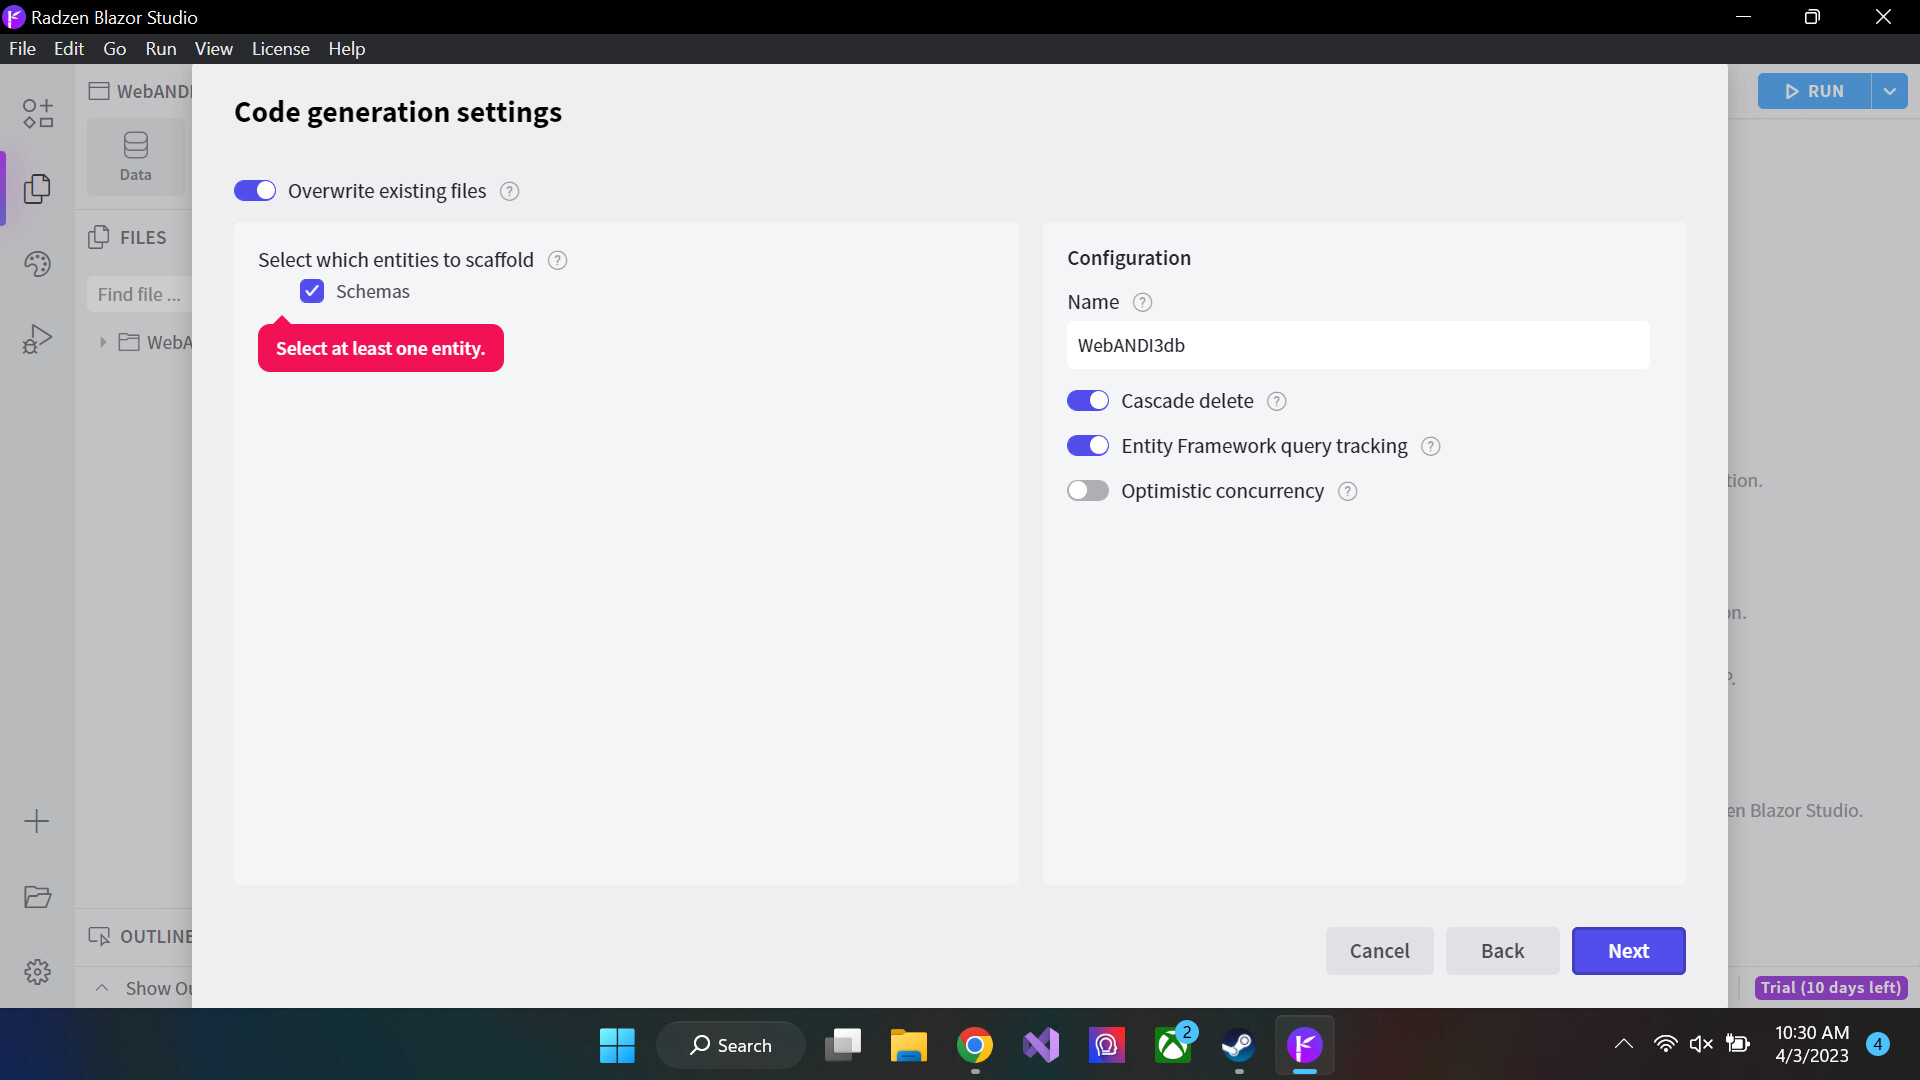1920x1080 pixels.
Task: Turn off Cascade delete
Action: tap(1088, 400)
